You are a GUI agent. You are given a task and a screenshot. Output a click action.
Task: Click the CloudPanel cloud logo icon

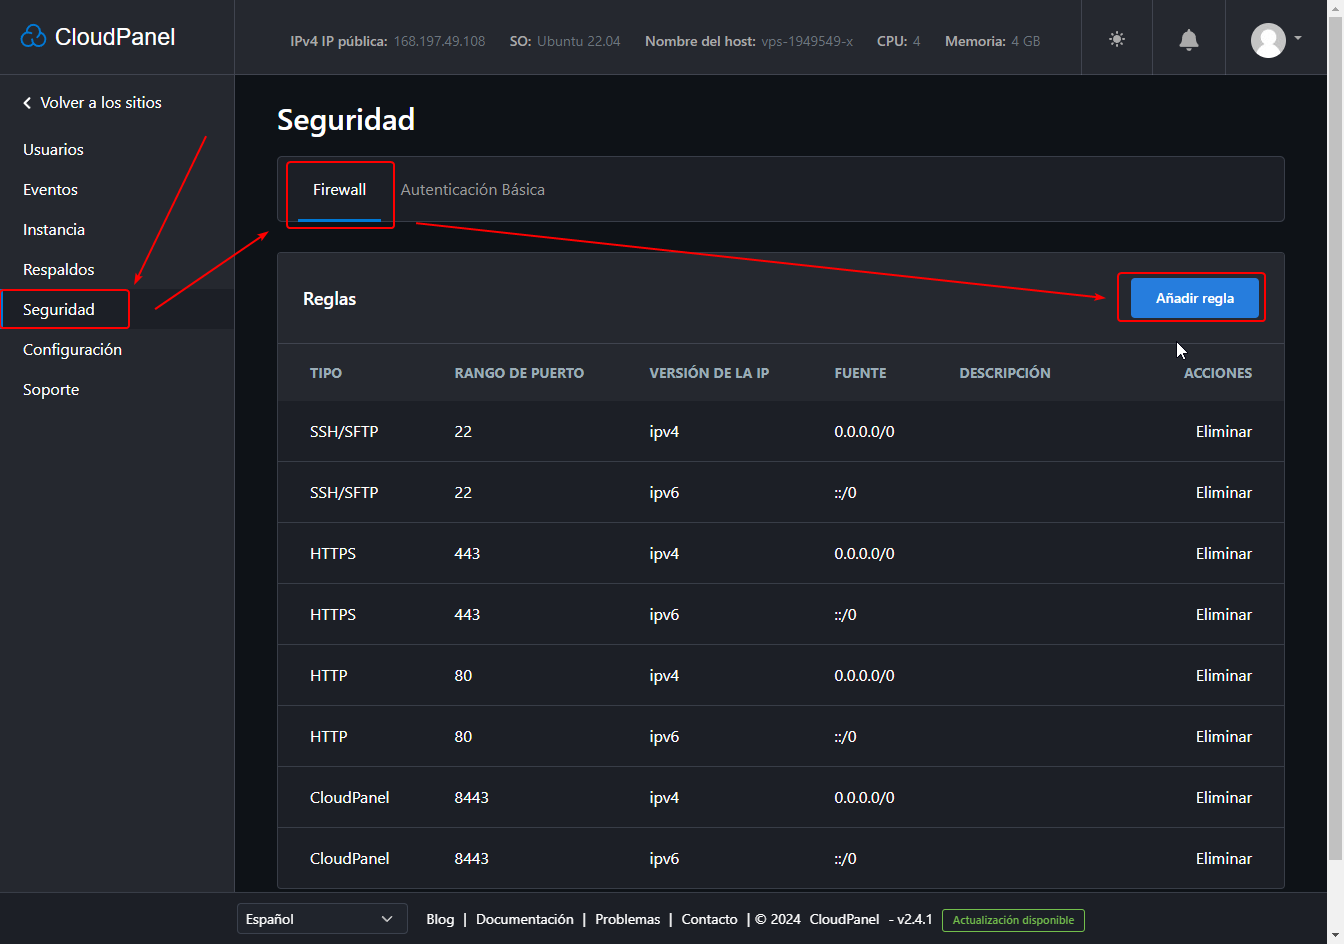coord(33,37)
